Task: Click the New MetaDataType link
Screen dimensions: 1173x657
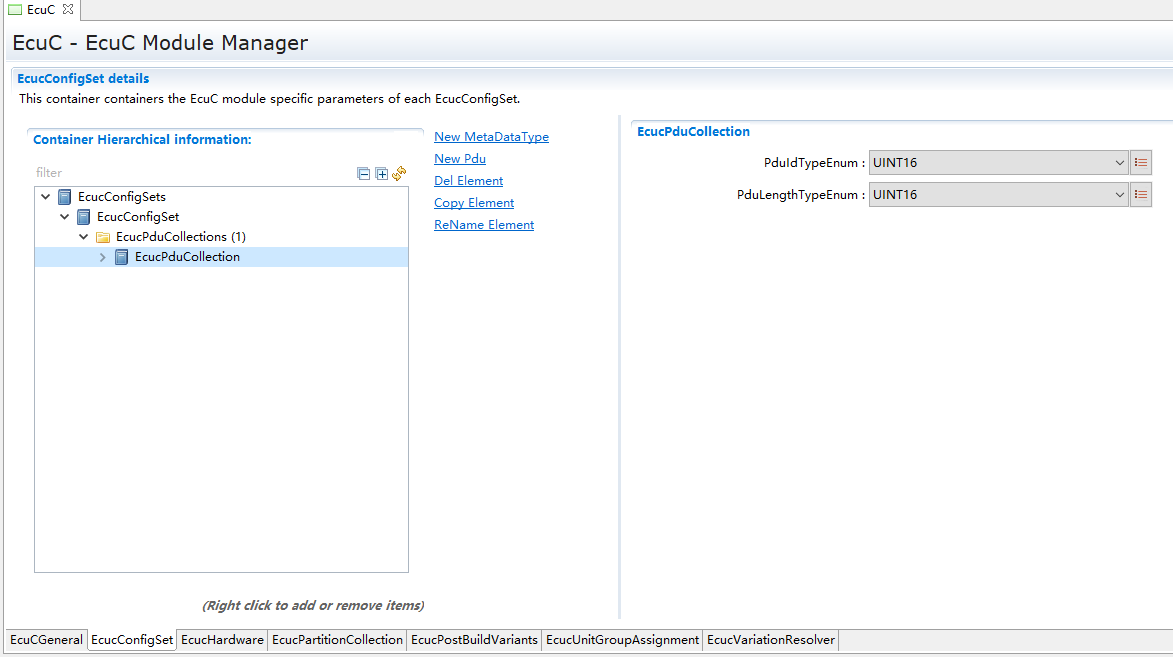Action: [x=491, y=137]
